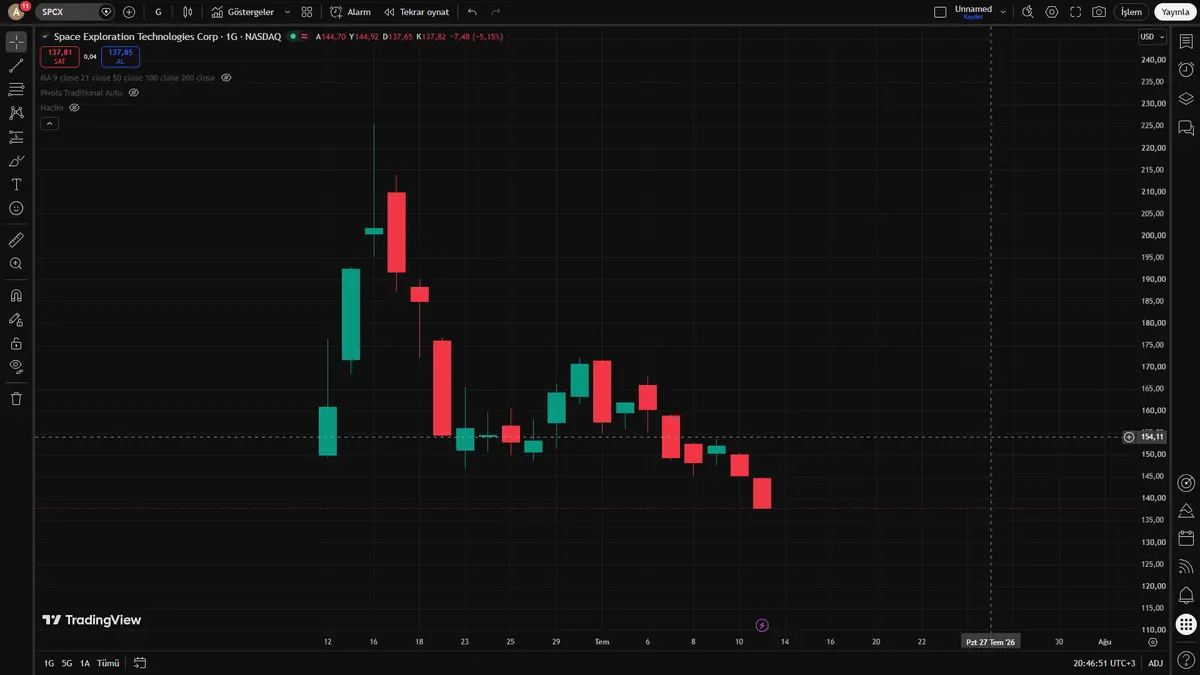1200x675 pixels.
Task: Open the news feed icon
Action: click(1186, 567)
